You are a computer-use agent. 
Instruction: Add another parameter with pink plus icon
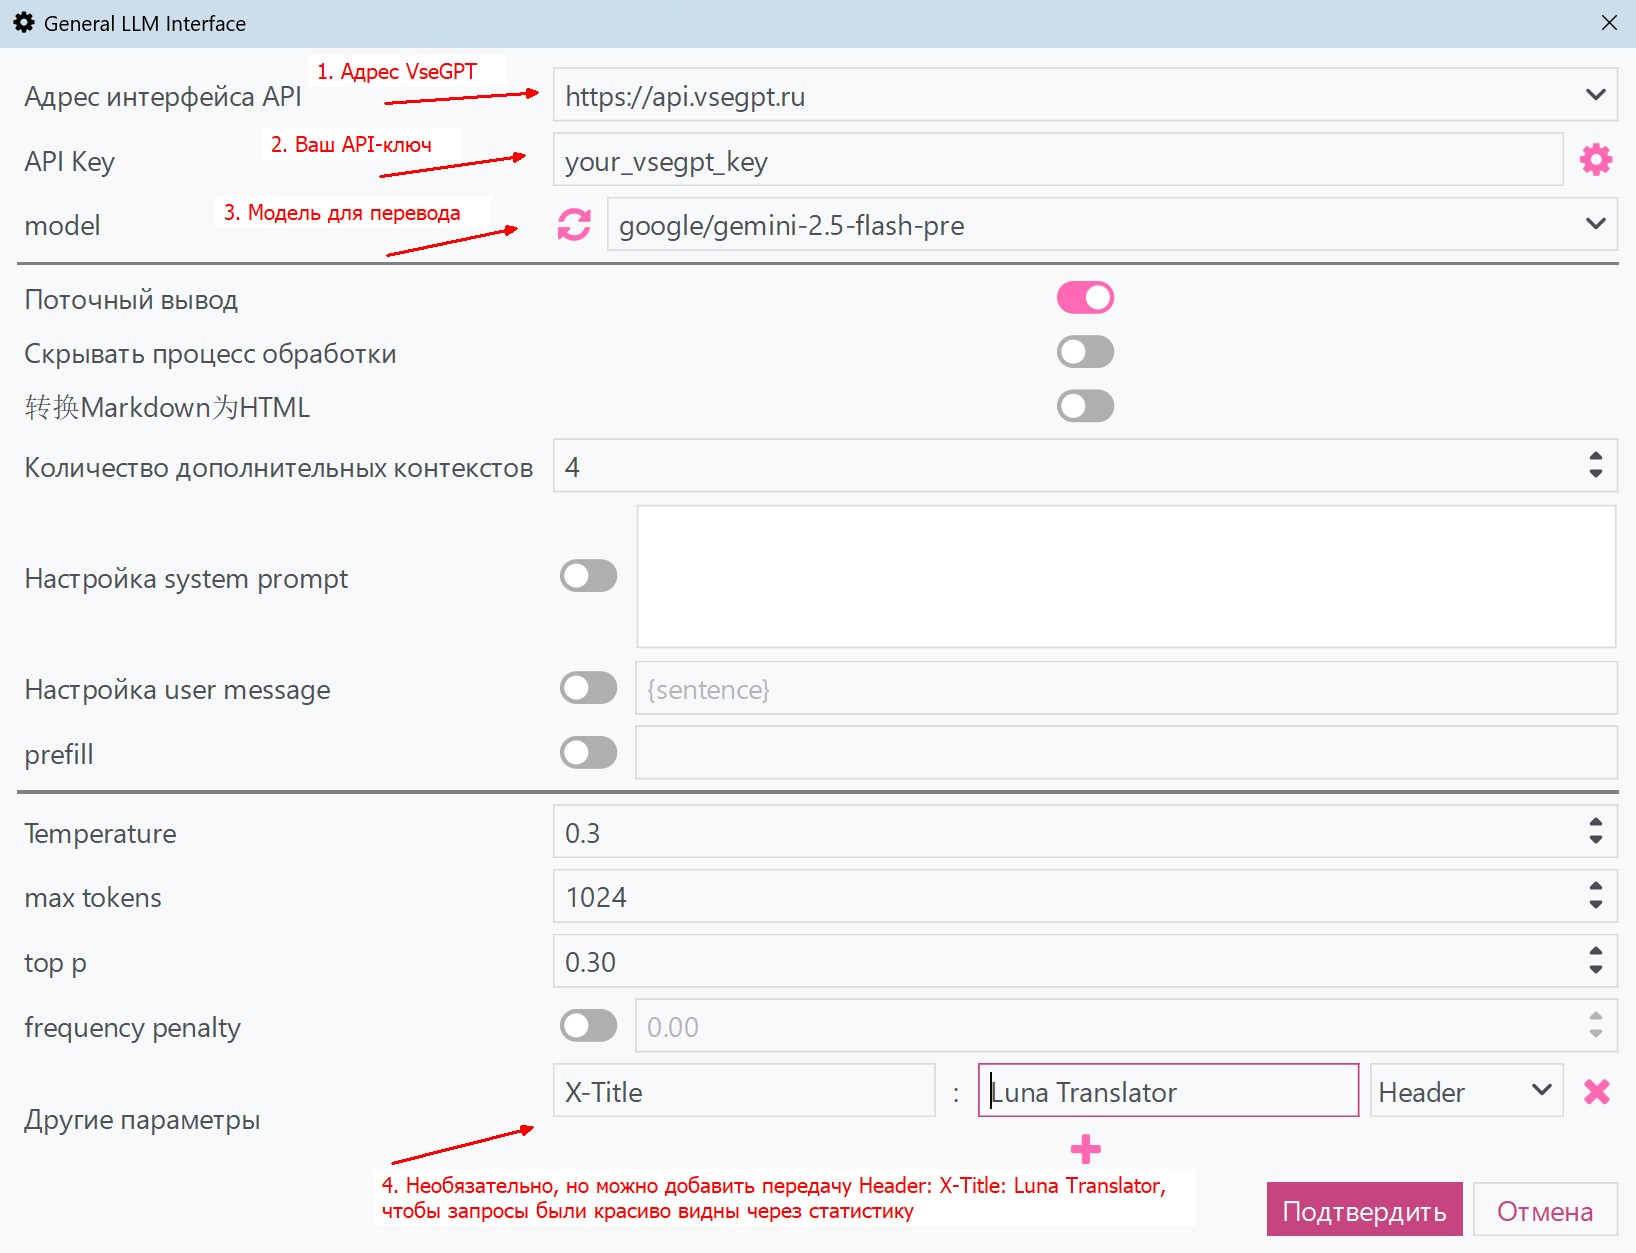[x=1086, y=1149]
